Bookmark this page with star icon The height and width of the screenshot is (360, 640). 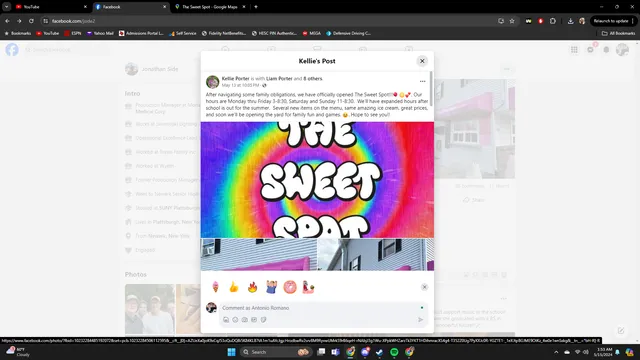click(512, 21)
